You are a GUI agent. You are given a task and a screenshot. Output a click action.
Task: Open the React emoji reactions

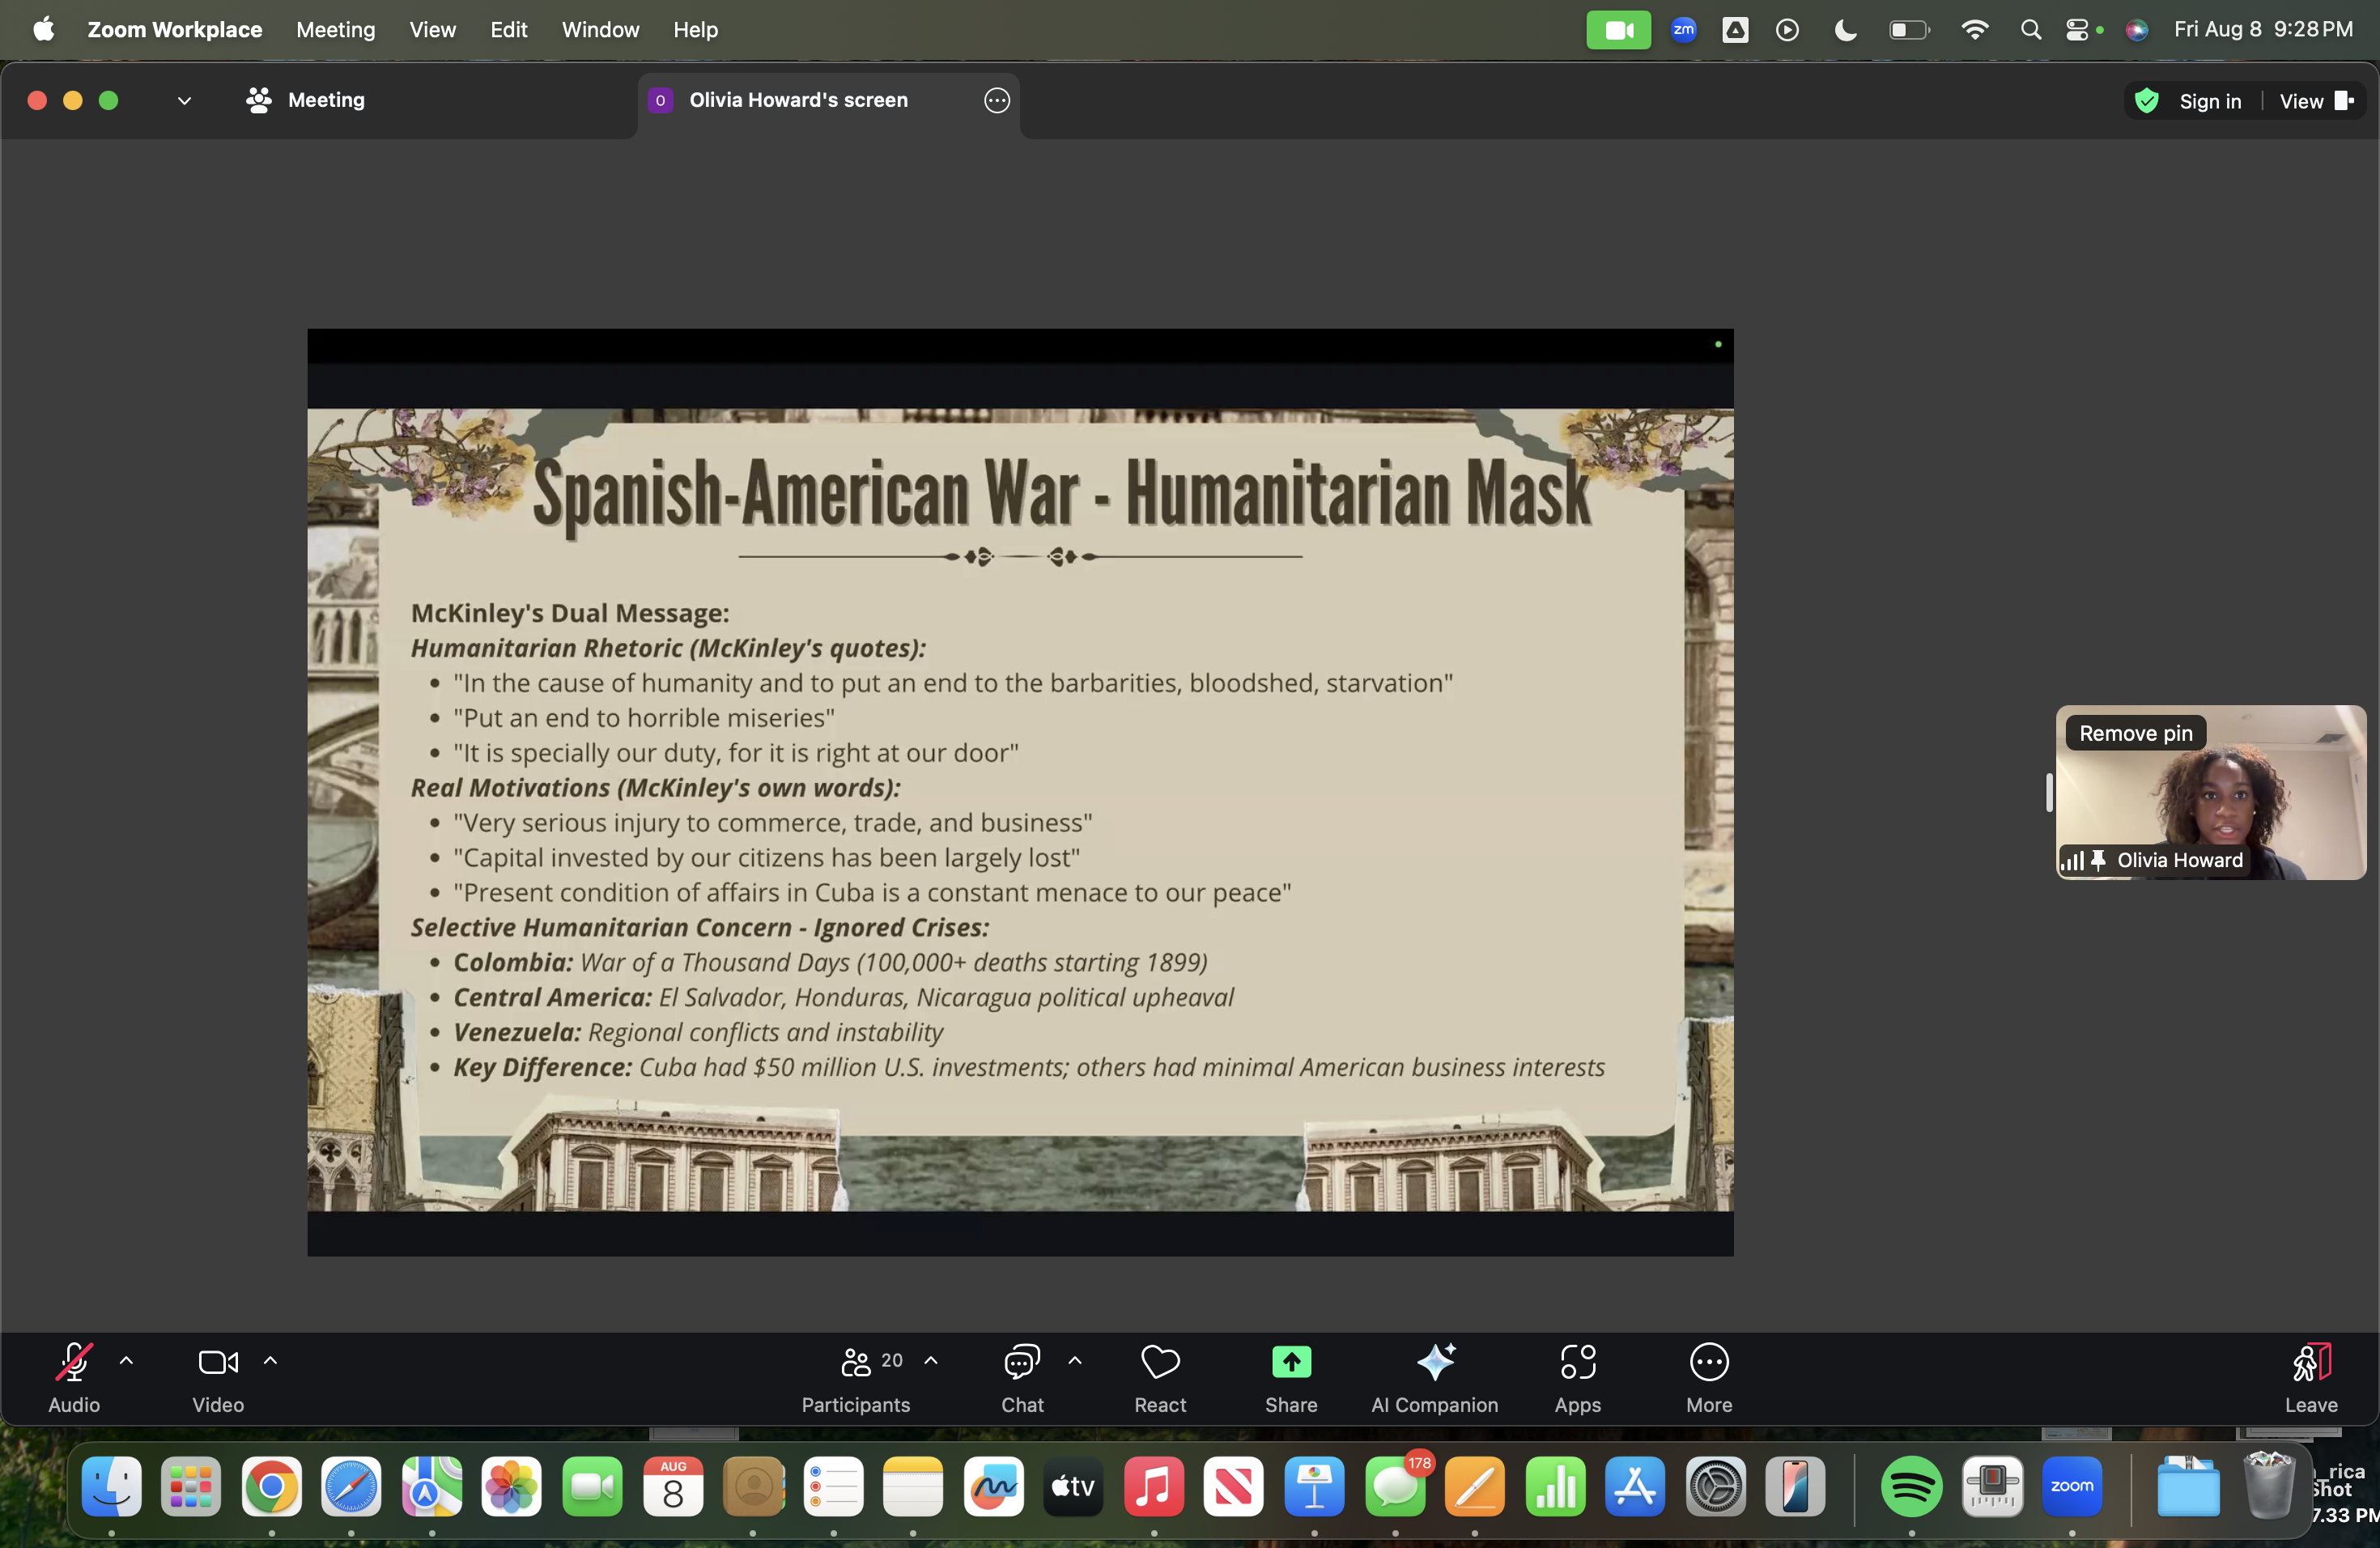pos(1160,1376)
